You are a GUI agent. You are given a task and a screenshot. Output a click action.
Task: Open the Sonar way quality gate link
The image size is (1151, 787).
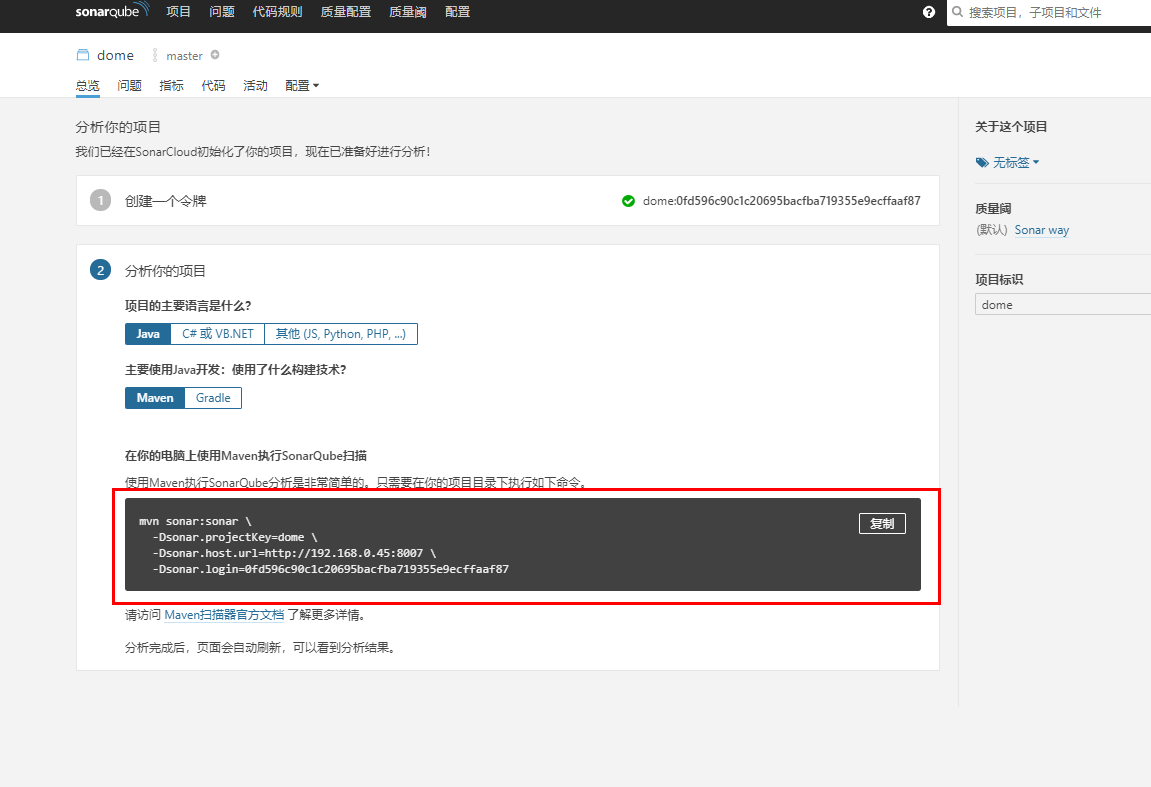(x=1042, y=230)
